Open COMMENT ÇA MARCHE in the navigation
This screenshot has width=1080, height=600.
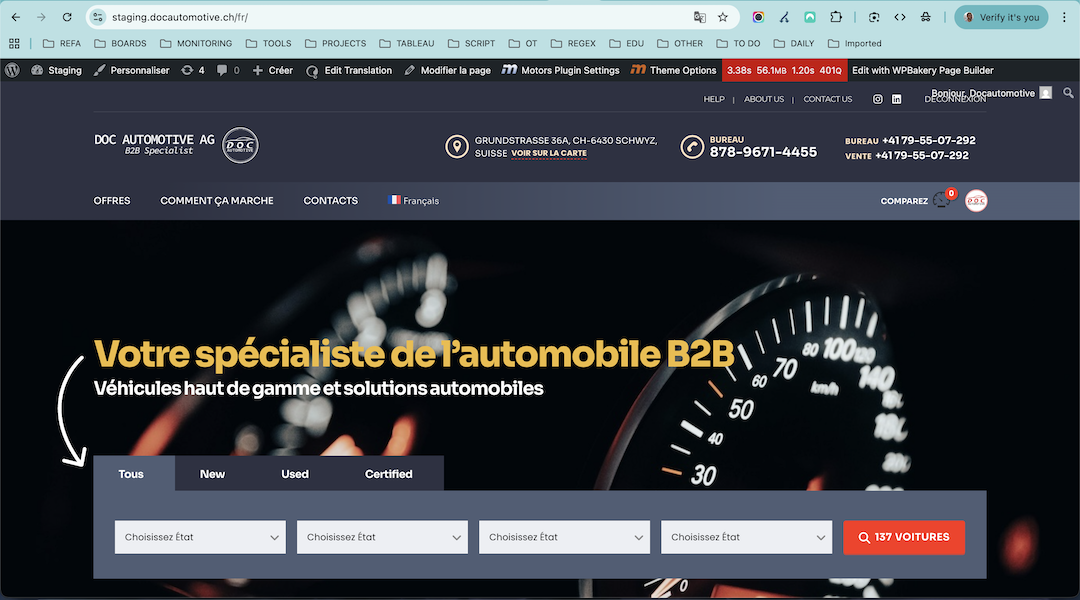[217, 200]
